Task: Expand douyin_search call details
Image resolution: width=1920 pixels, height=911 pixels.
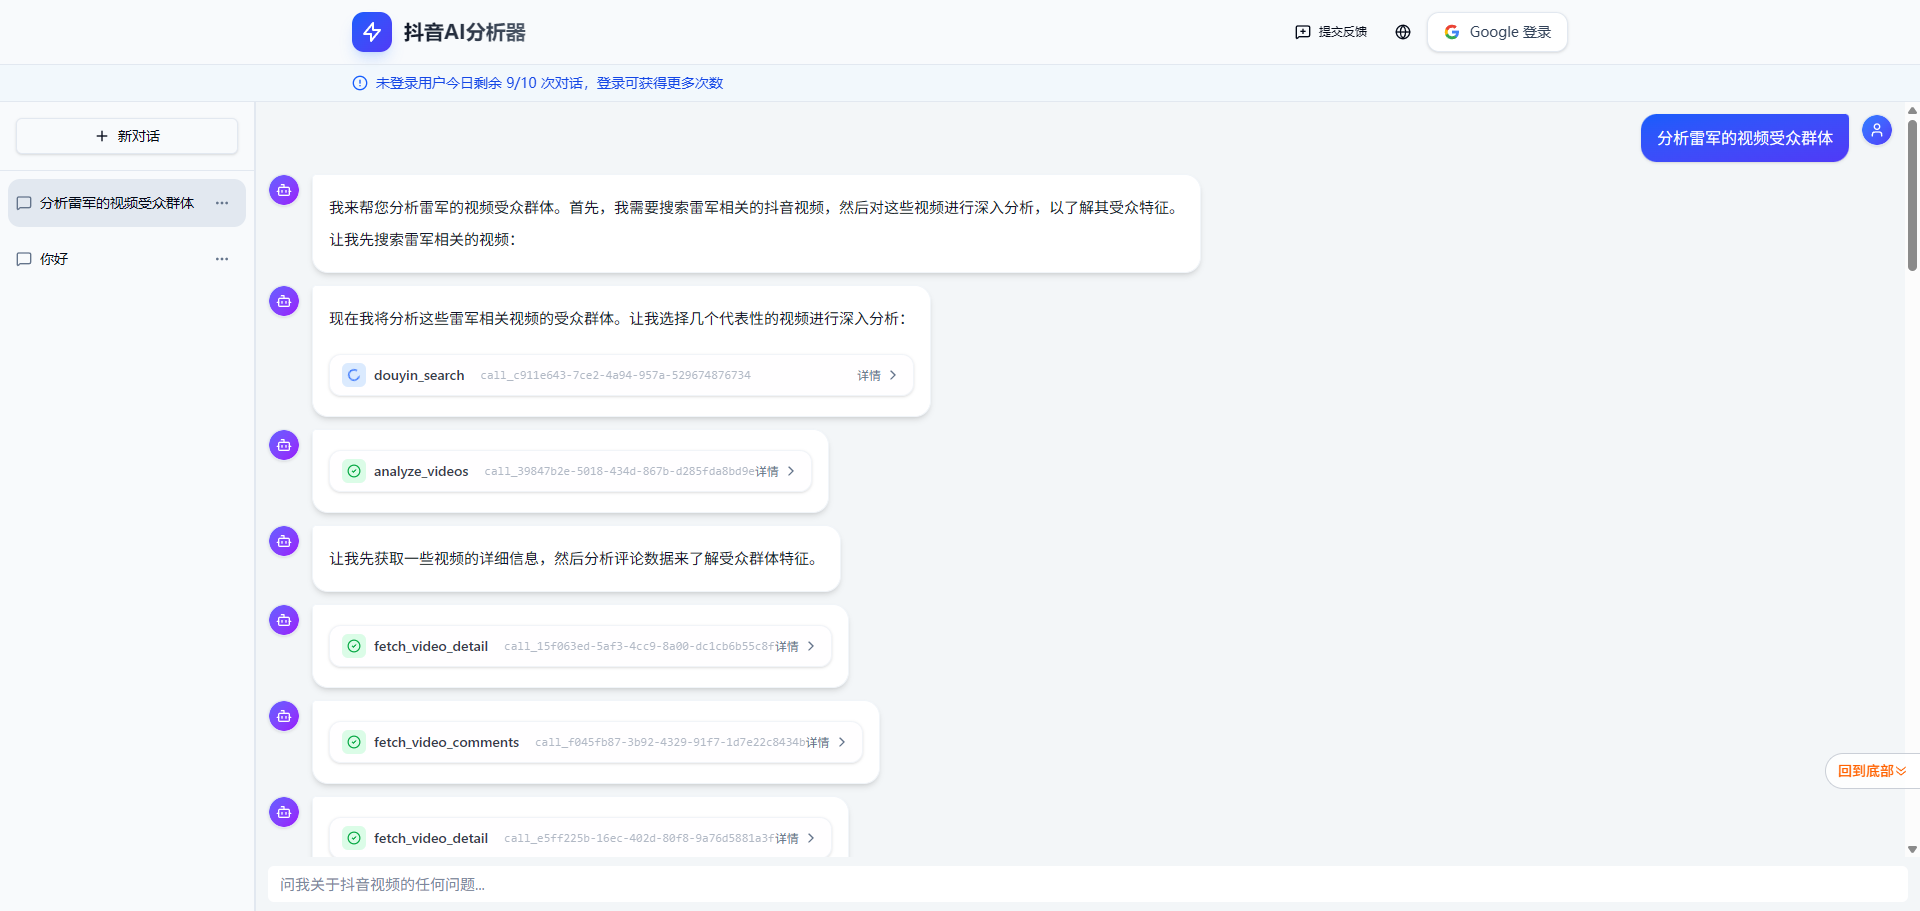Action: pos(876,375)
